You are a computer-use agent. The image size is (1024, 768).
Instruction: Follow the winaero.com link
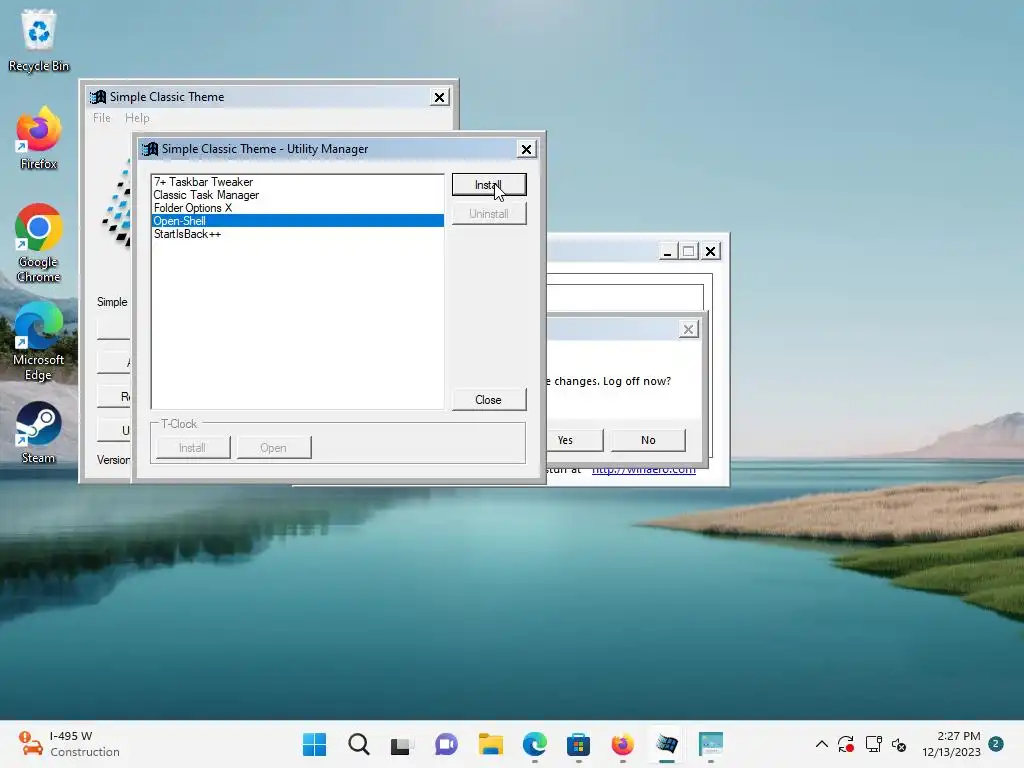click(643, 470)
